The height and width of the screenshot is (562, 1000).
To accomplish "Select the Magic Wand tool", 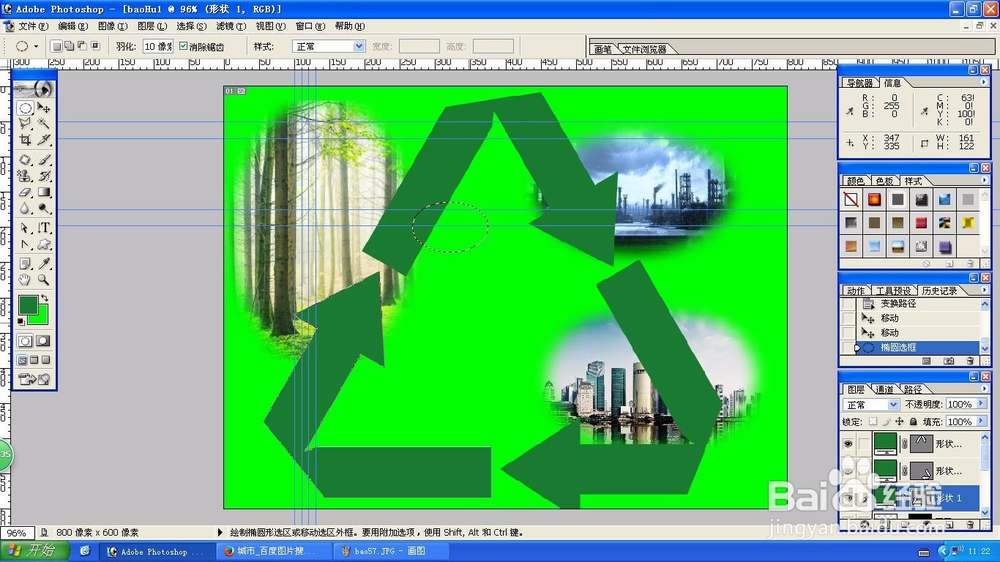I will tap(43, 123).
